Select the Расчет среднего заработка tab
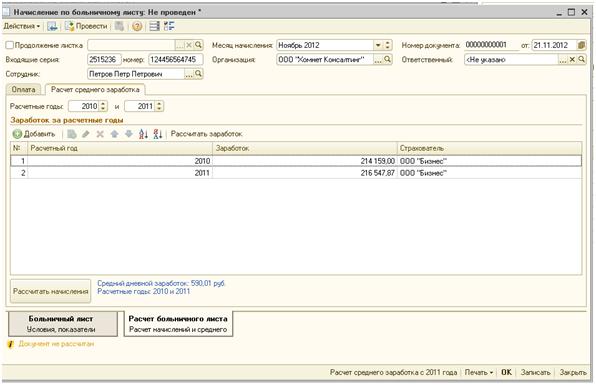Image resolution: width=596 pixels, height=385 pixels. tap(95, 90)
